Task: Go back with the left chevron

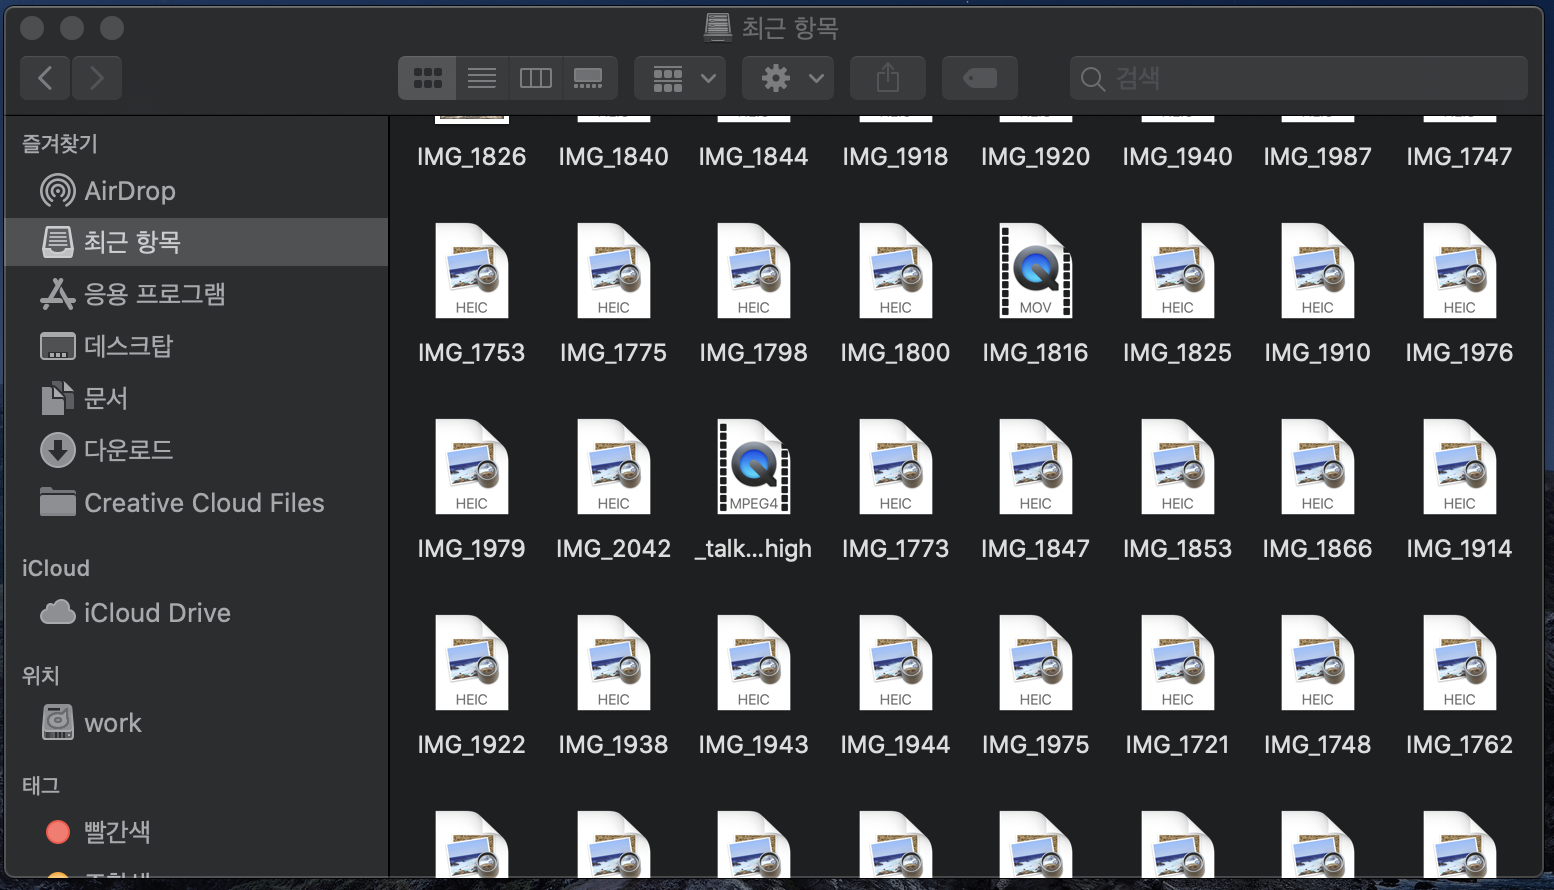Action: click(45, 78)
